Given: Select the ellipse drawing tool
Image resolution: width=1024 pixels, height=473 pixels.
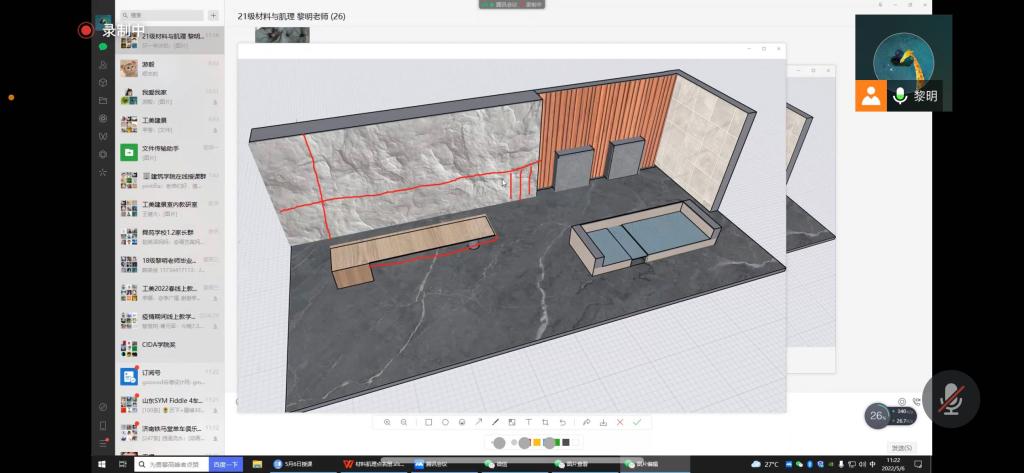Looking at the screenshot, I should click(445, 423).
